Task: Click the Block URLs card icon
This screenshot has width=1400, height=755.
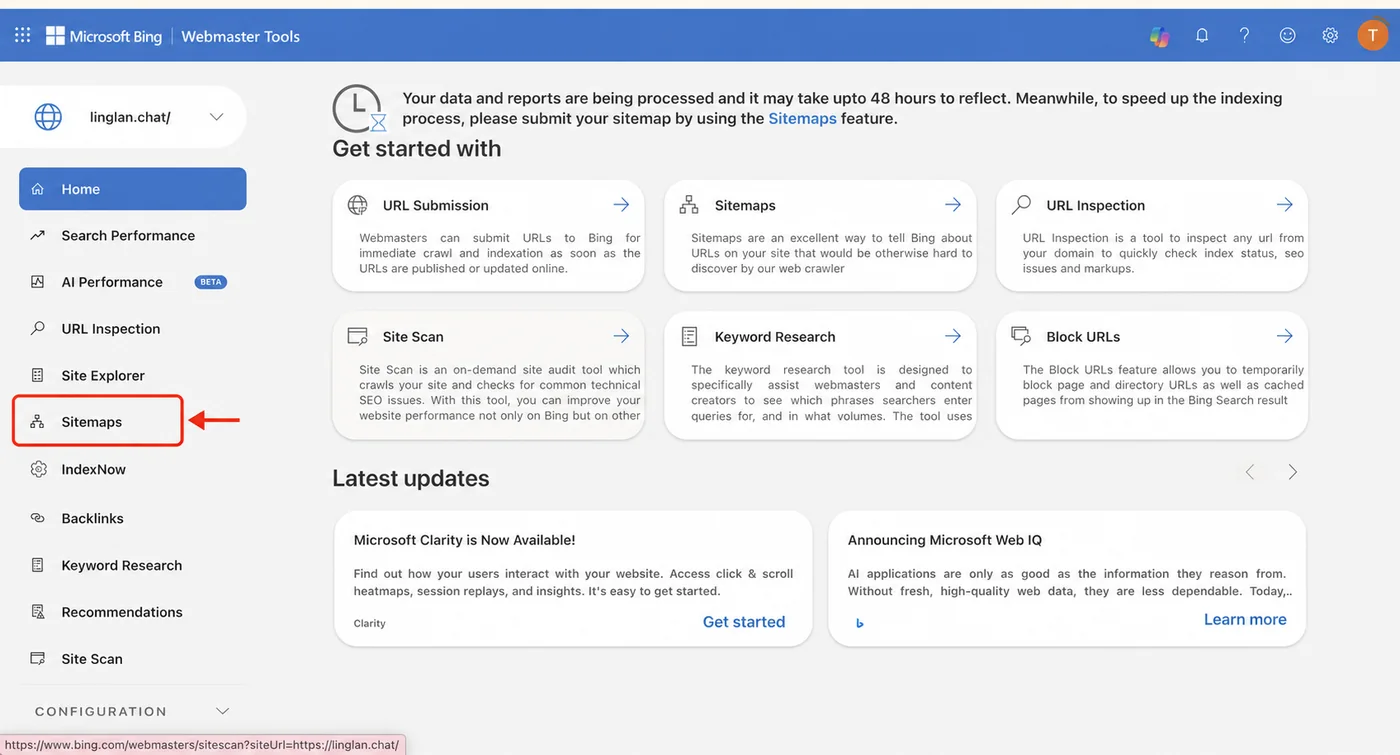Action: point(1021,336)
